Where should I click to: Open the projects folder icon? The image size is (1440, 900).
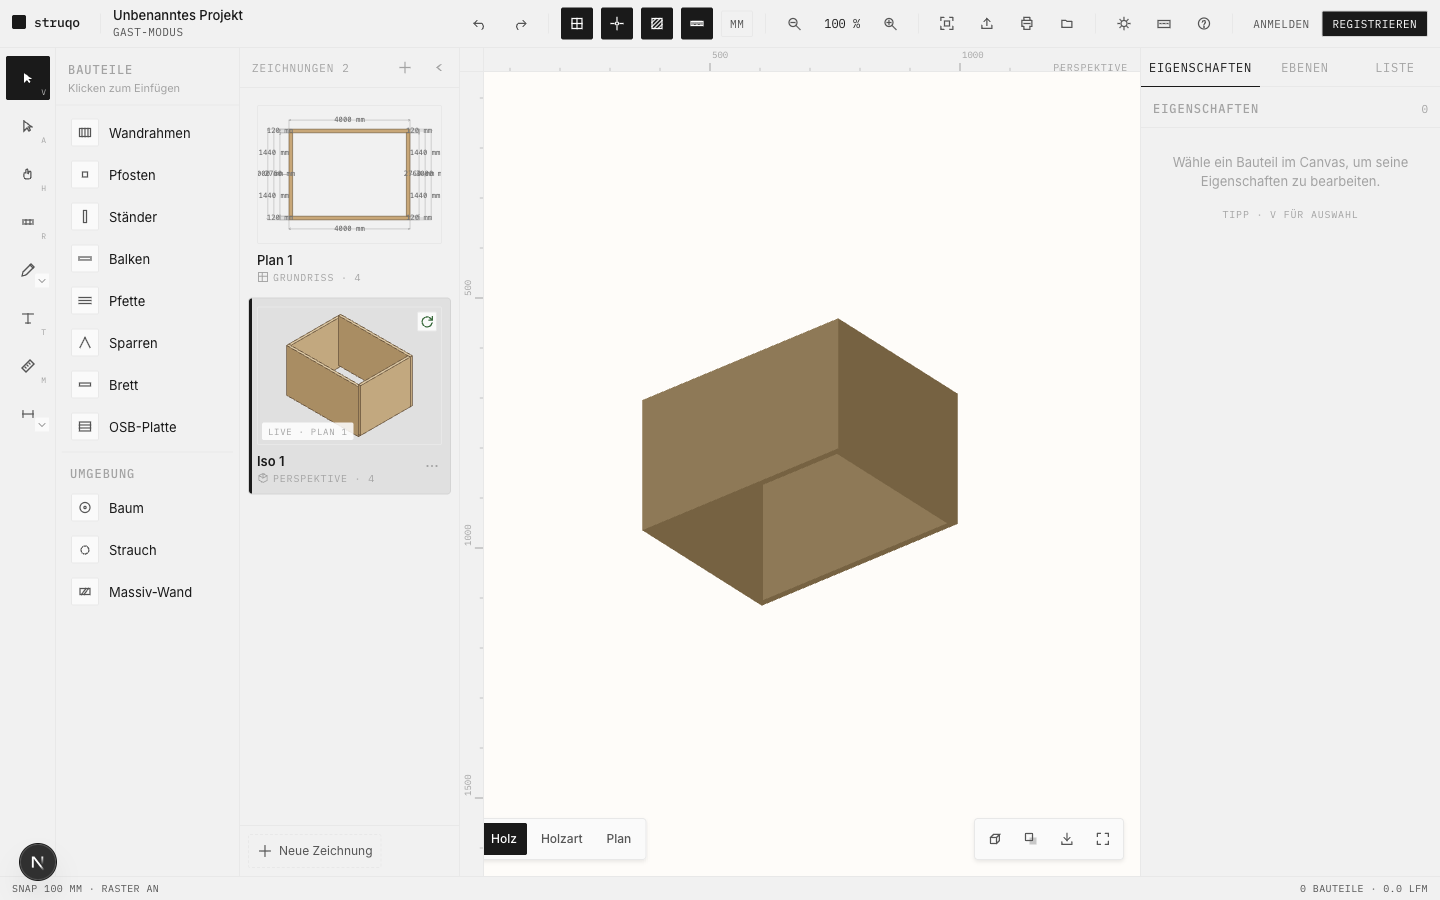1067,24
